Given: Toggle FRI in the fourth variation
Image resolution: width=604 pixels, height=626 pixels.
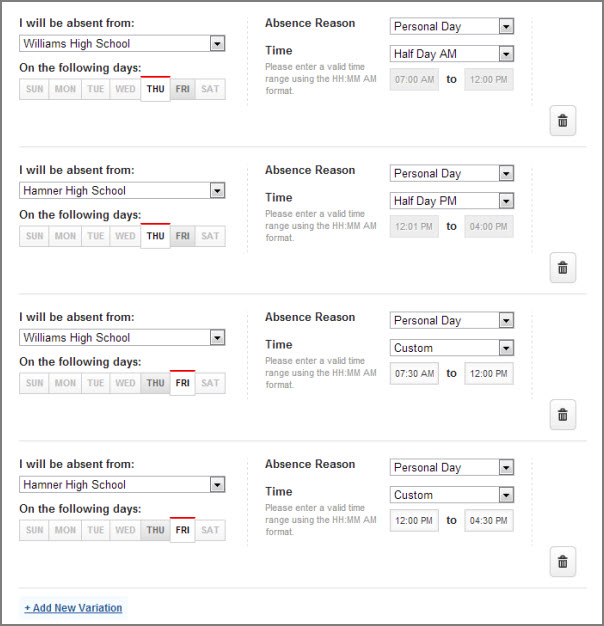Looking at the screenshot, I should [183, 531].
